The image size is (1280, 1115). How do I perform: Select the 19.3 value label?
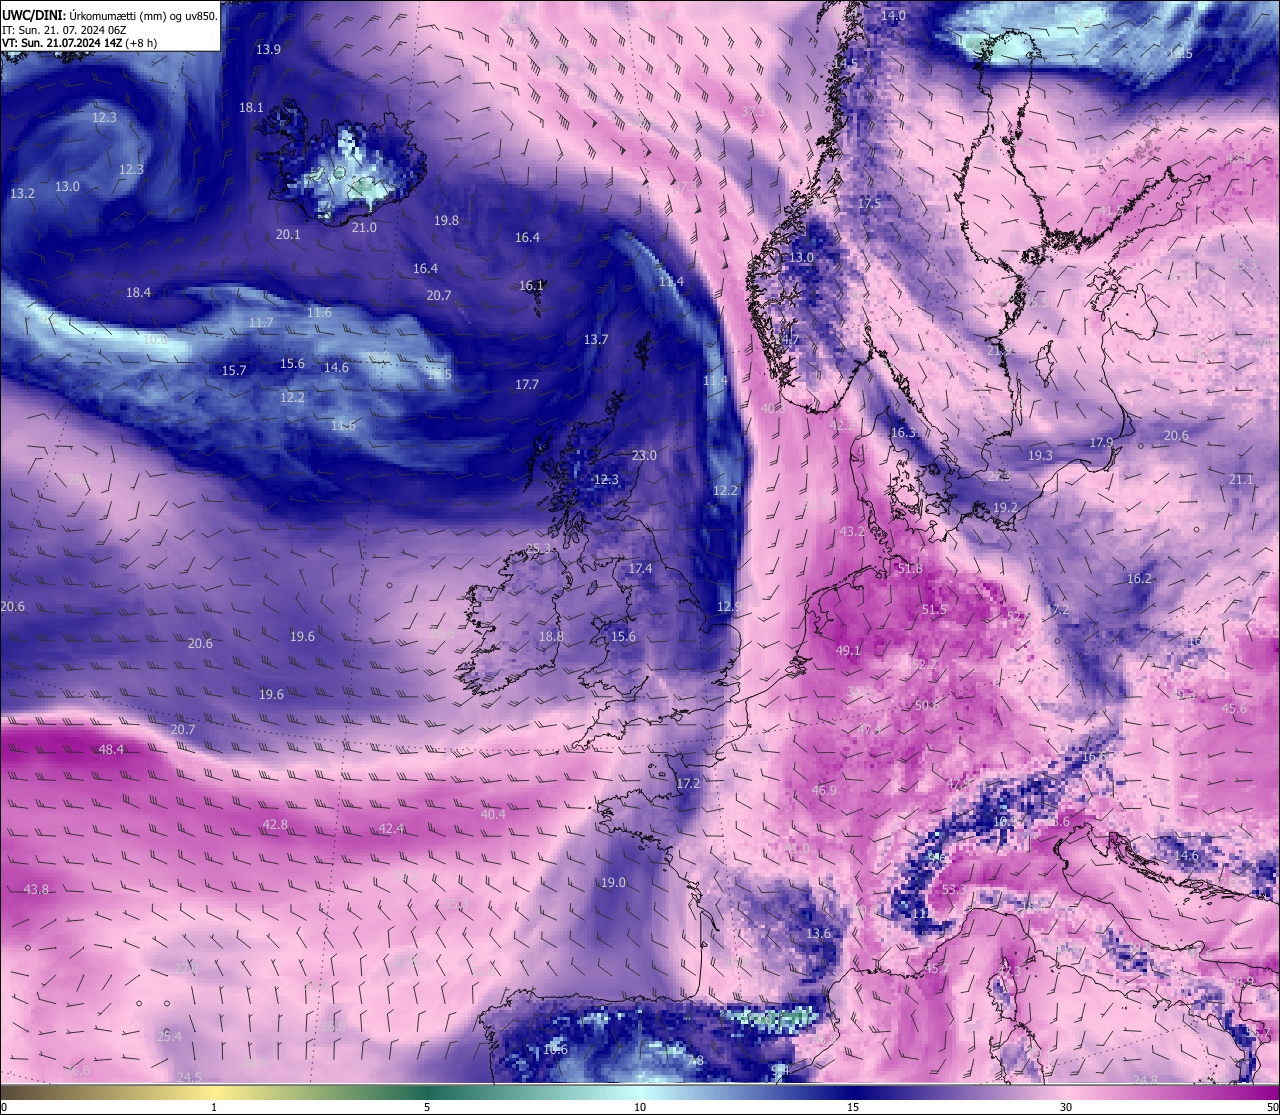tap(1040, 456)
